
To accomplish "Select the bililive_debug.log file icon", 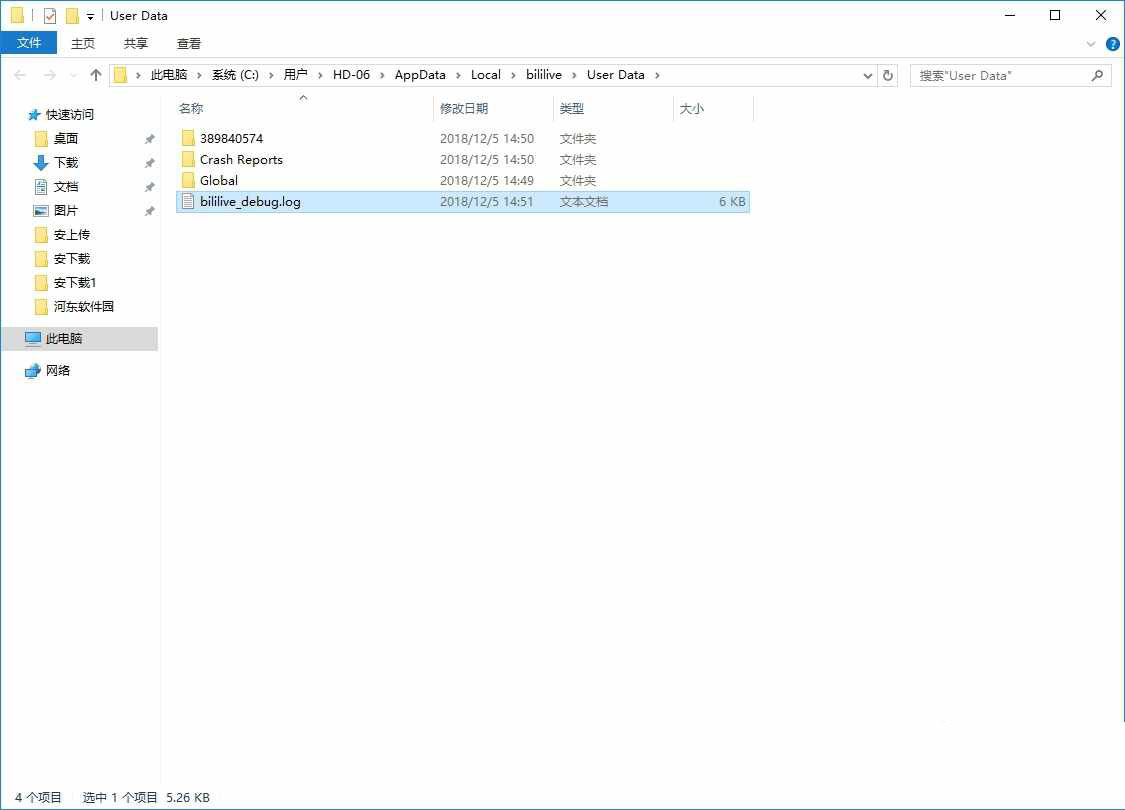I will point(187,202).
